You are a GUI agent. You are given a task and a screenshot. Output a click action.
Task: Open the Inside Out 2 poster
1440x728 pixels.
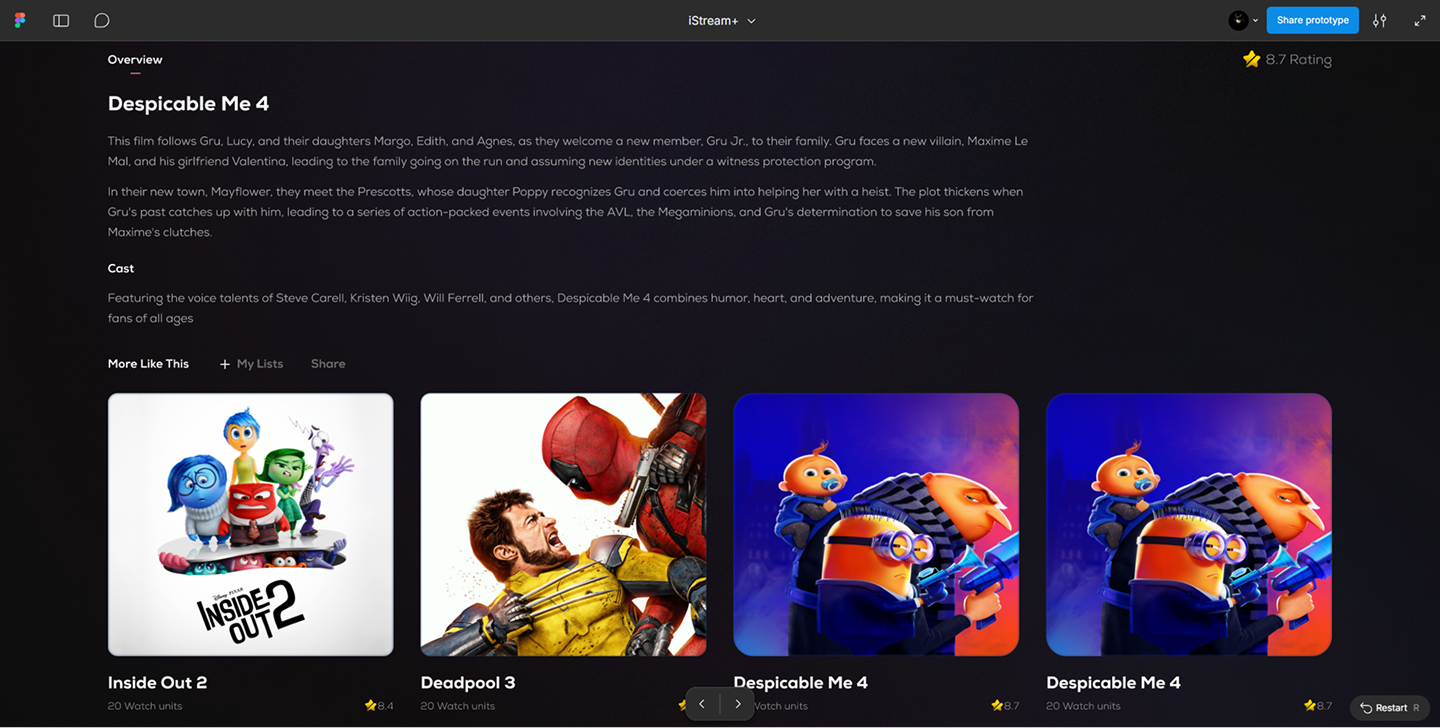250,524
